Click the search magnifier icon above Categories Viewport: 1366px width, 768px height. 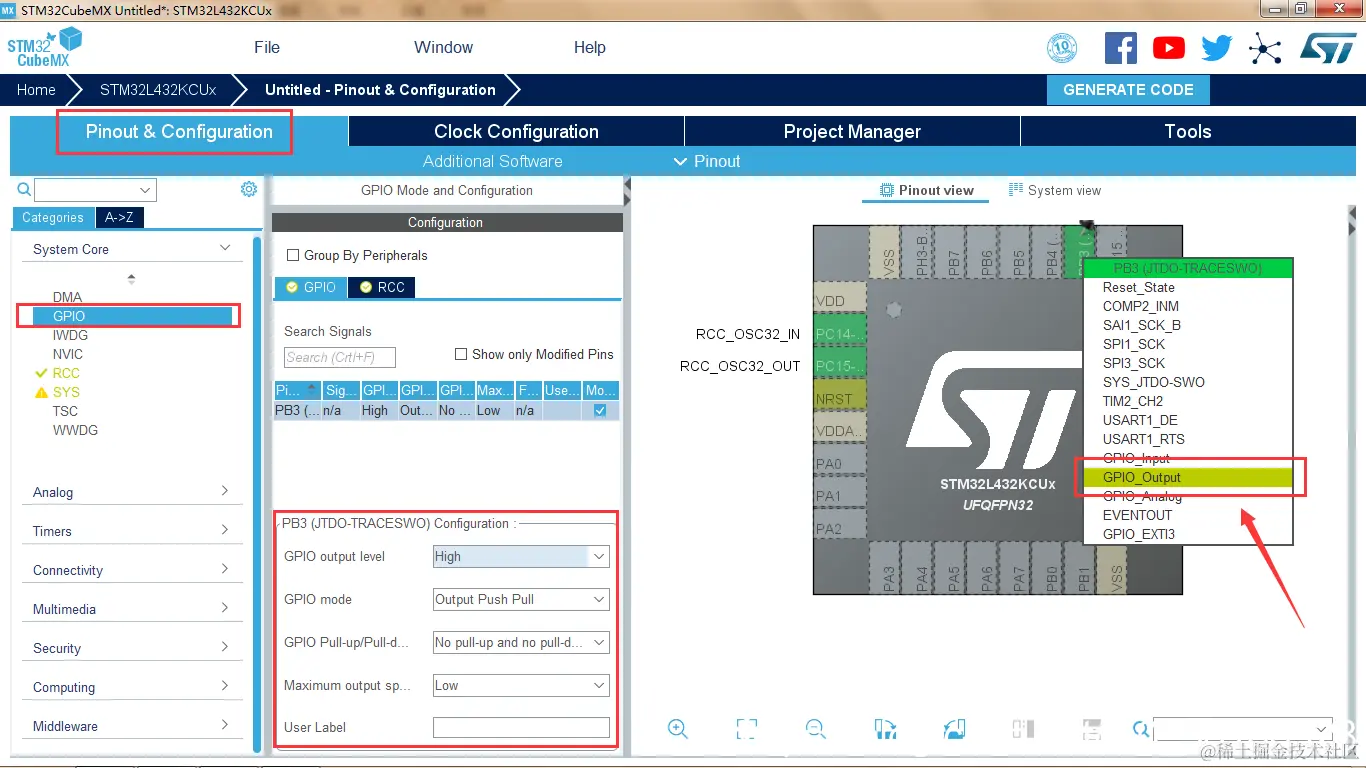tap(24, 189)
